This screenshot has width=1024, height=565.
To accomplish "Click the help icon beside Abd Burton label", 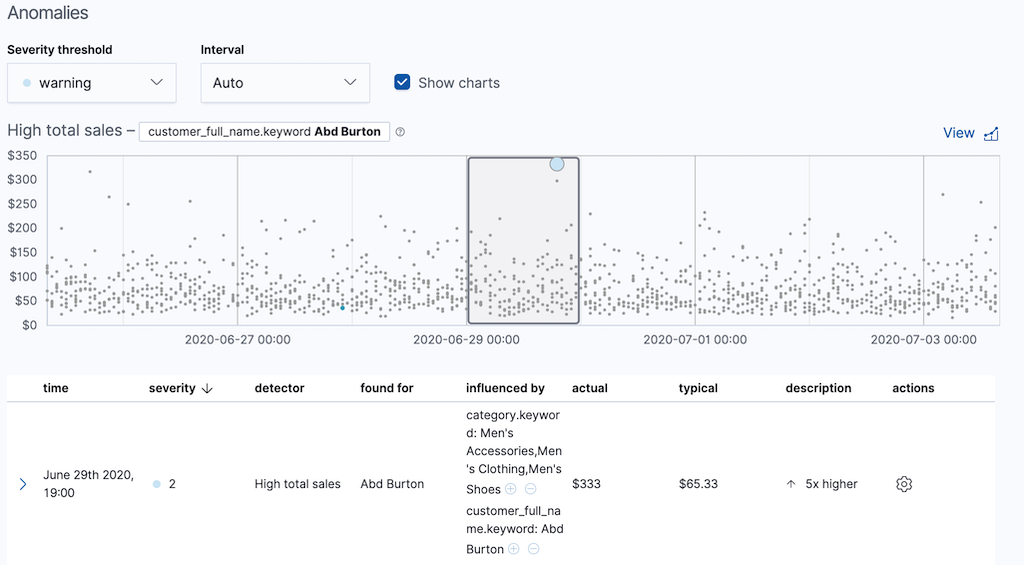I will click(x=400, y=132).
